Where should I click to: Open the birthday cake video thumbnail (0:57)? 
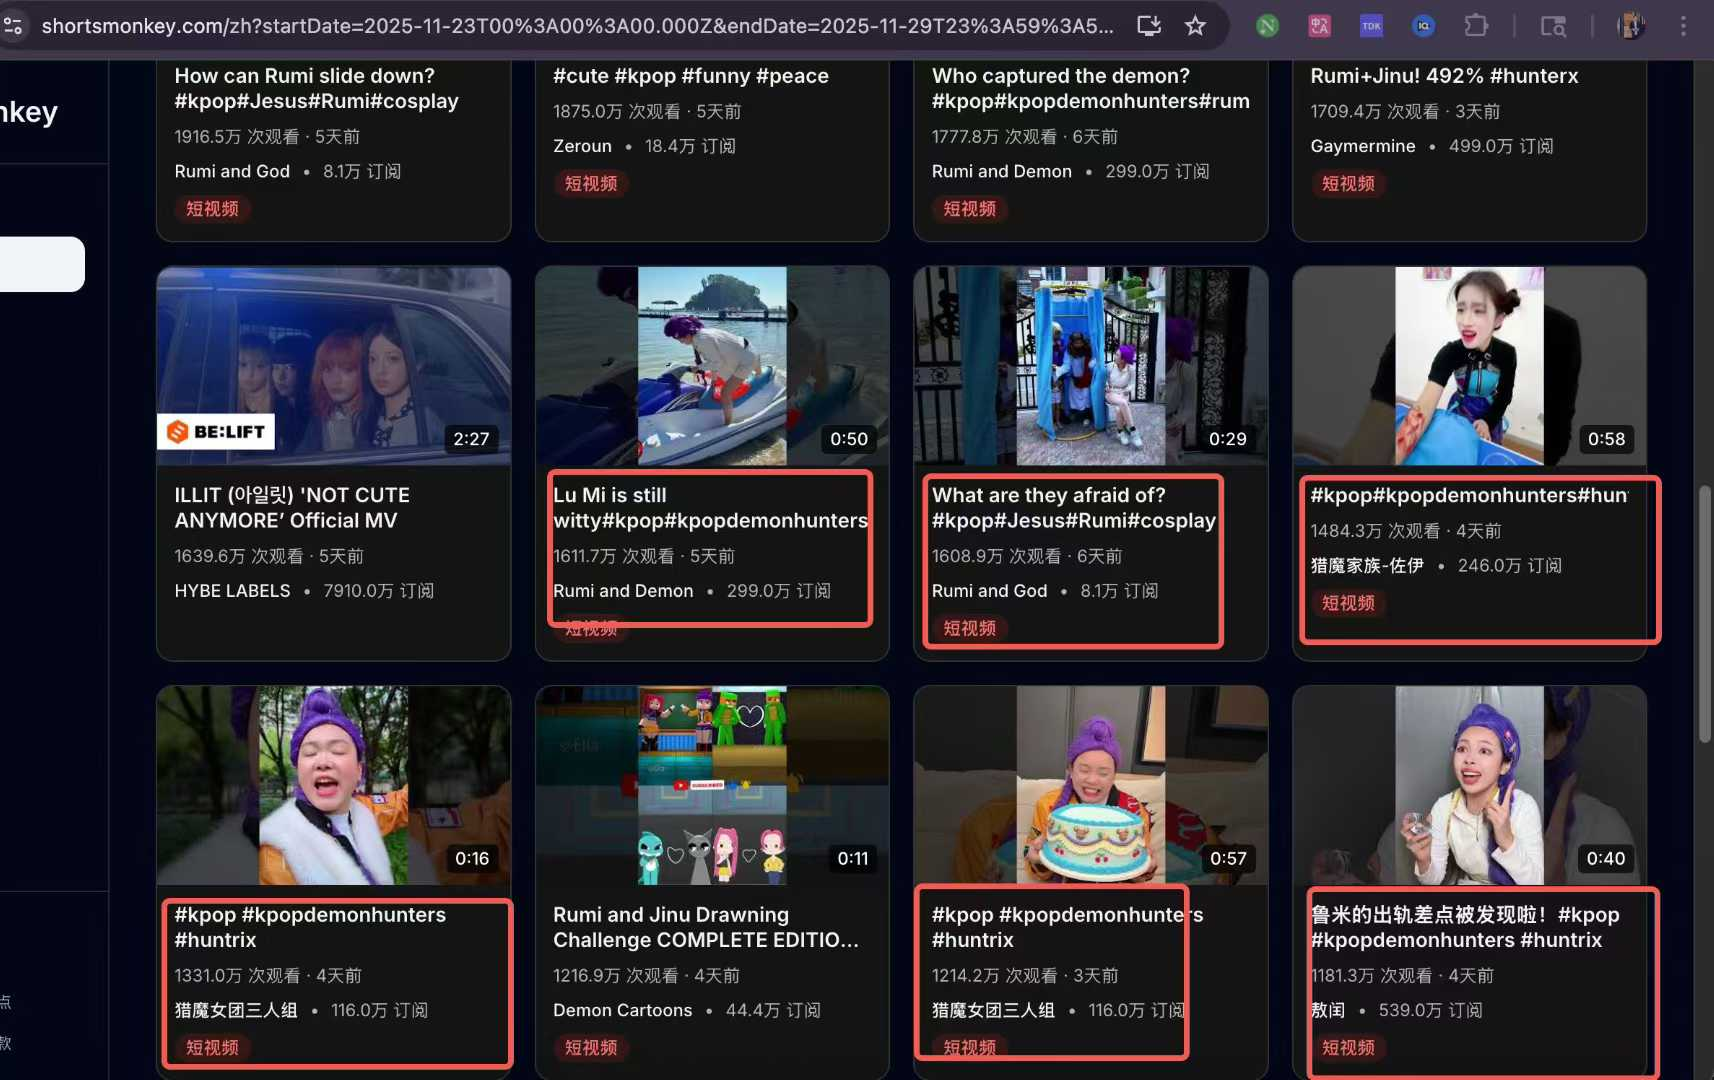[x=1091, y=785]
